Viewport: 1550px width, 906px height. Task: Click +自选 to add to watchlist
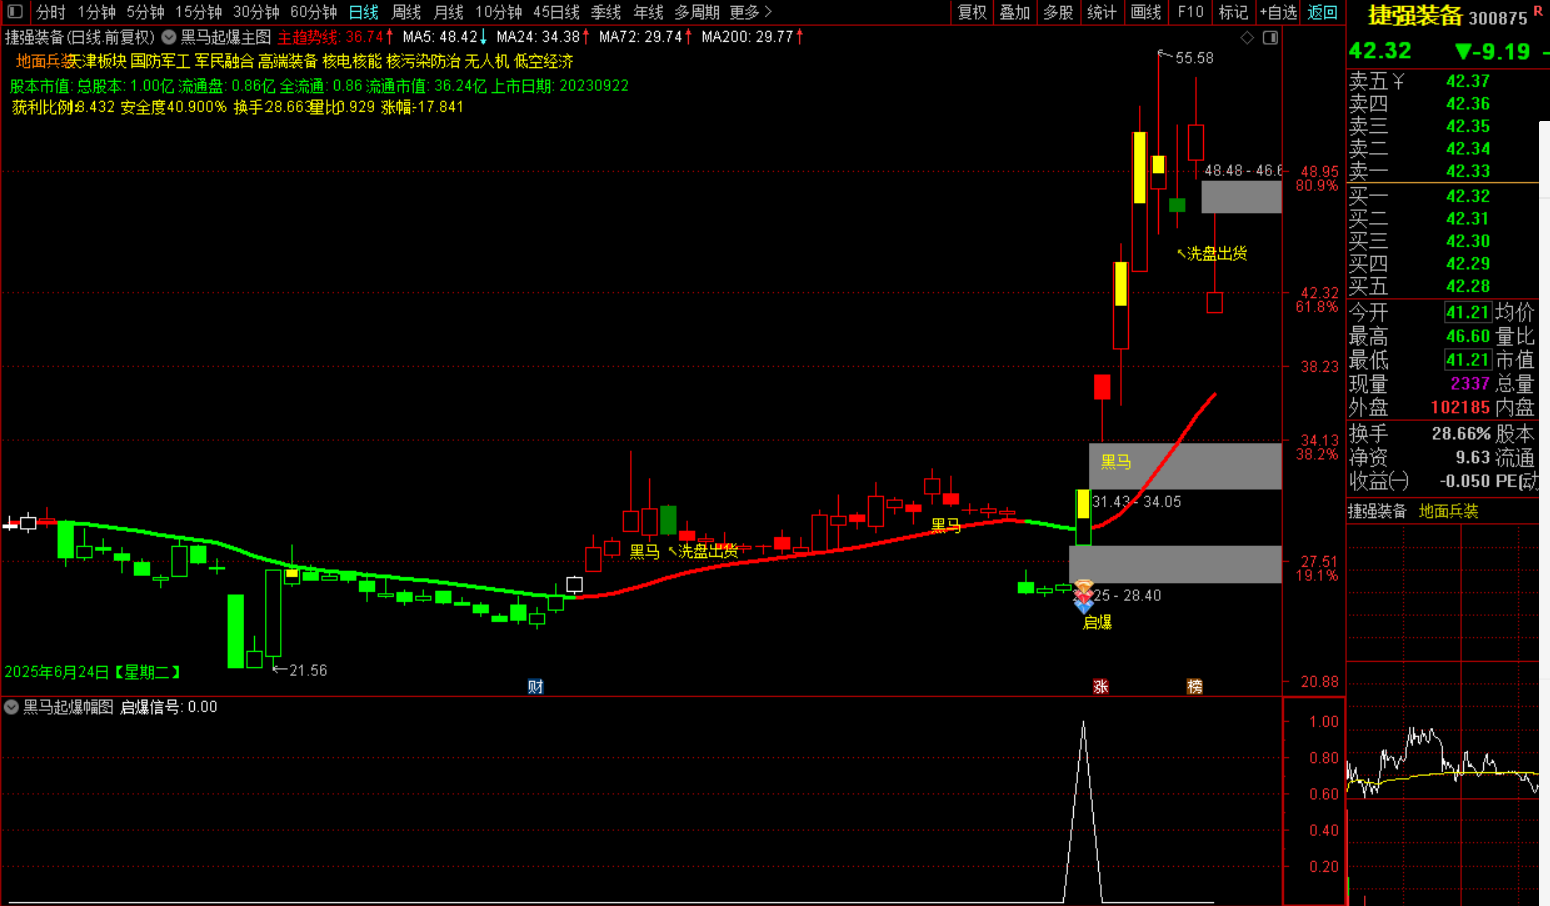(1278, 12)
